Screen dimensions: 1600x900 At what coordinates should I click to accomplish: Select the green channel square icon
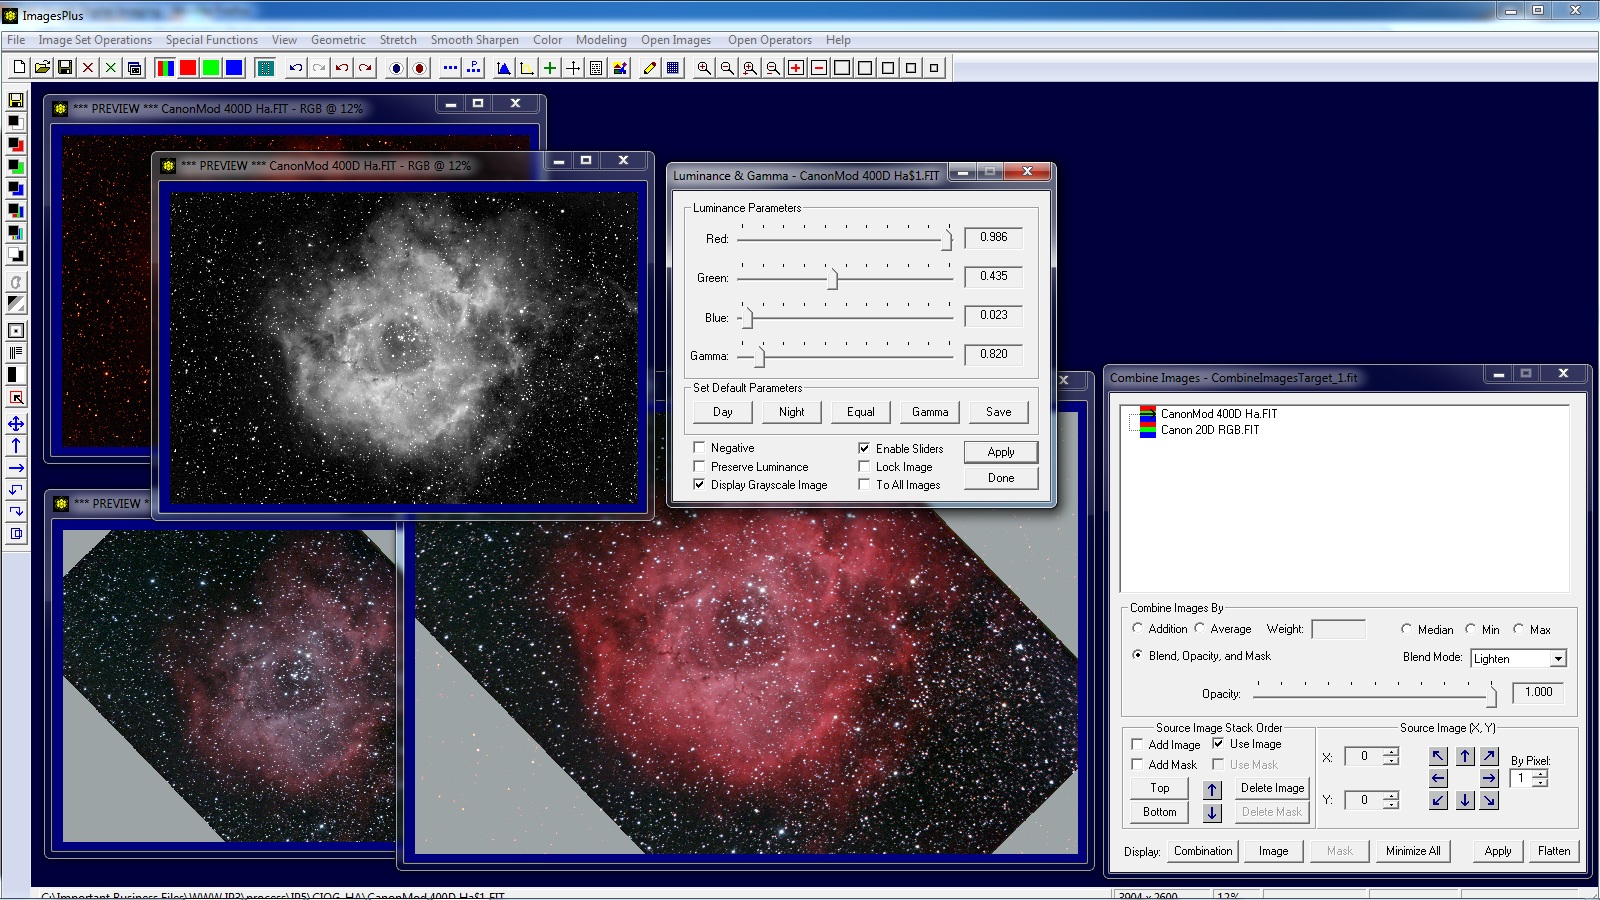(x=211, y=68)
